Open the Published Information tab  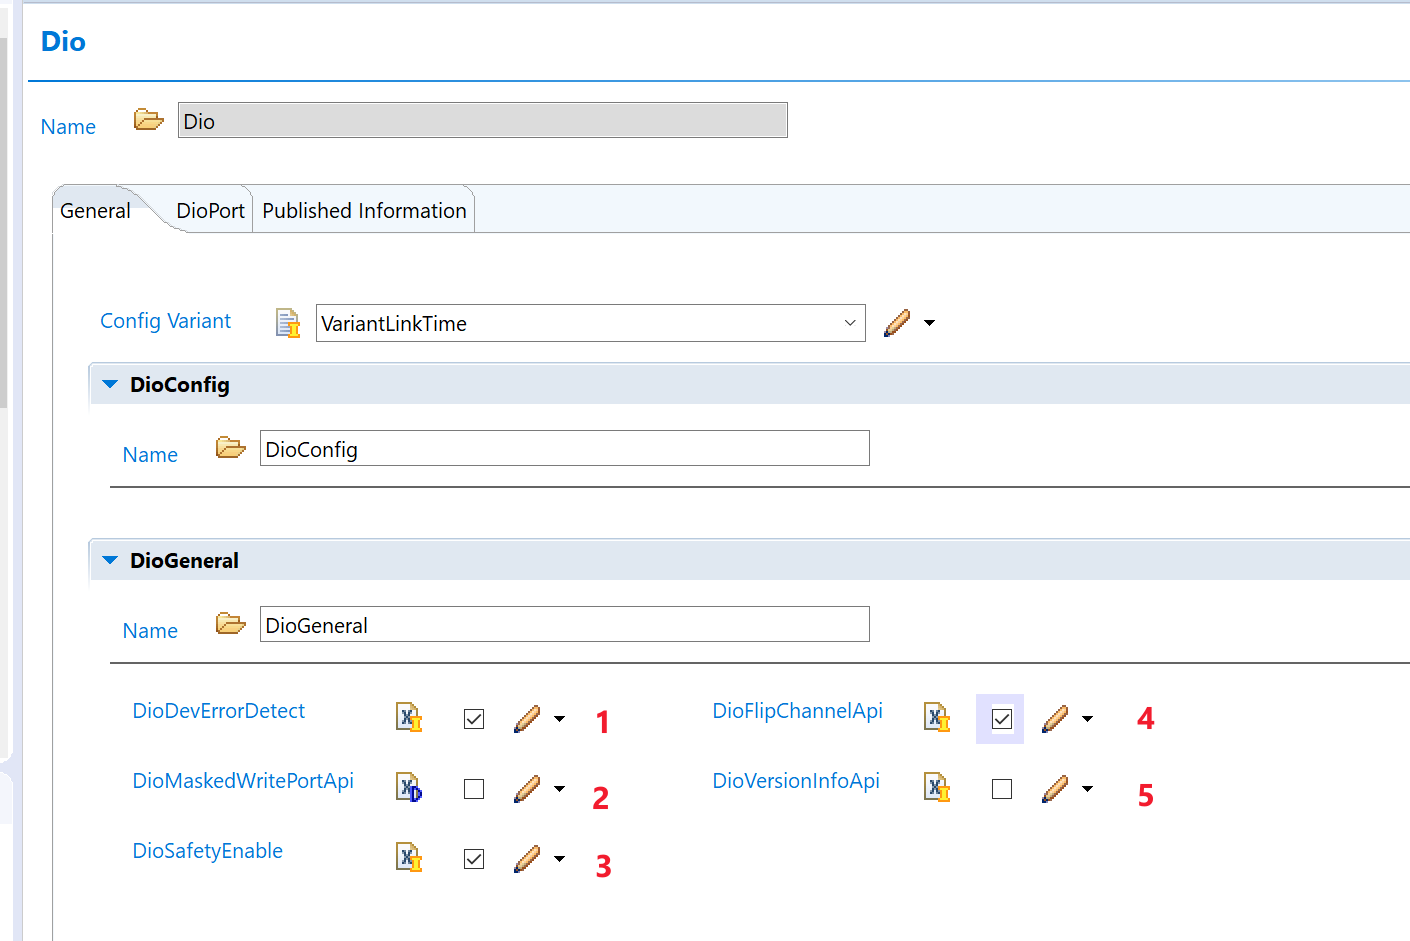[x=364, y=211]
